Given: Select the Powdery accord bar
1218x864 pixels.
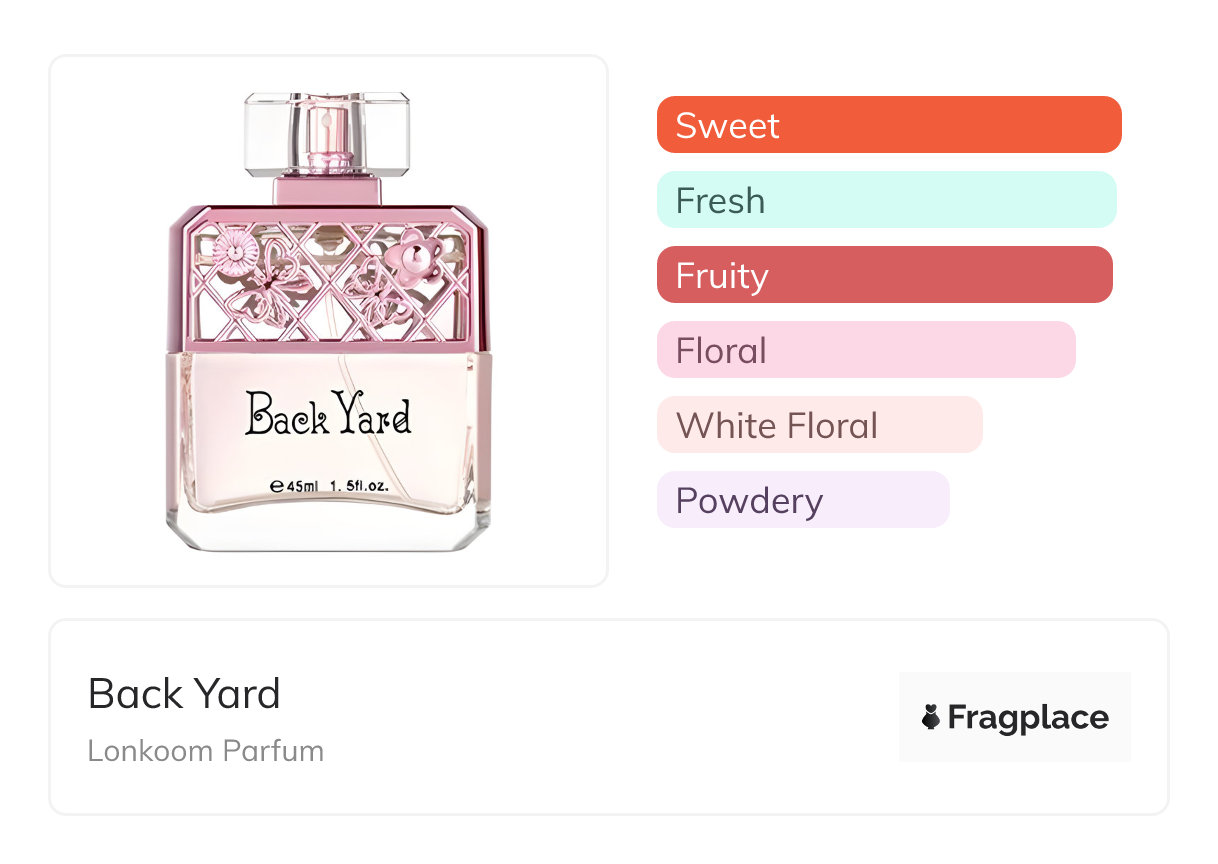Looking at the screenshot, I should (x=802, y=500).
